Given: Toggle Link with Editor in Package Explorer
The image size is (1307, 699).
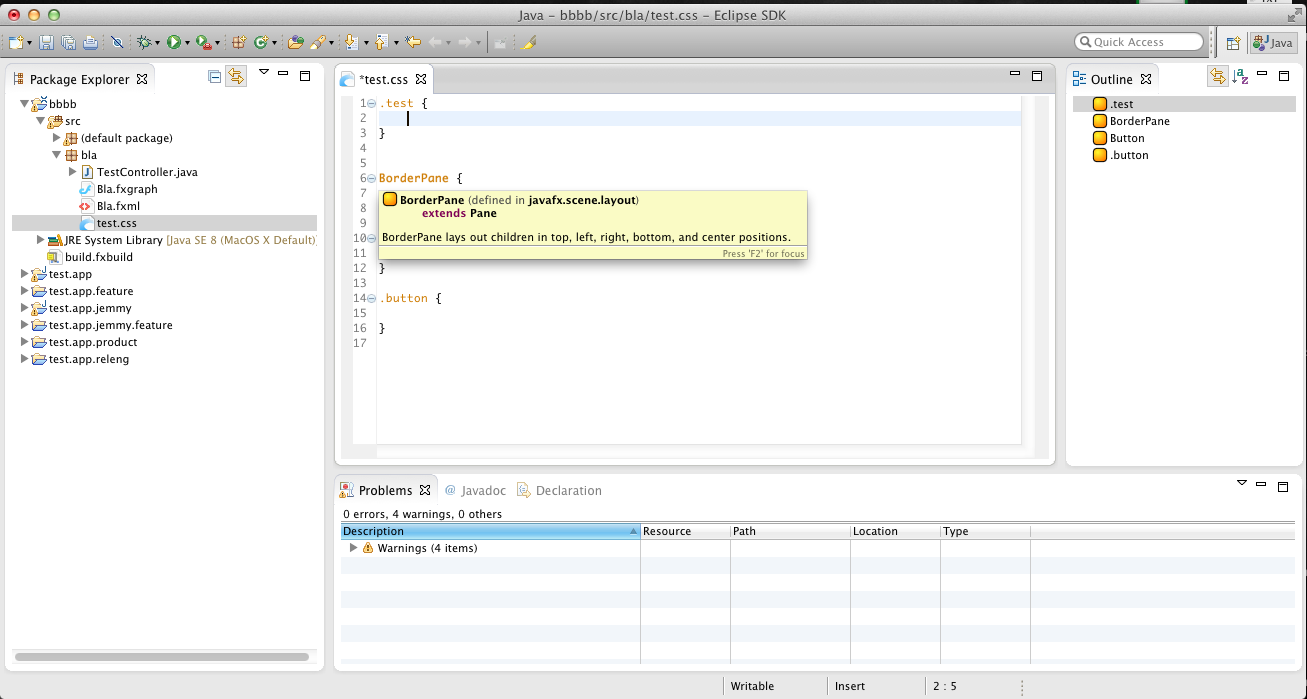Looking at the screenshot, I should click(236, 77).
